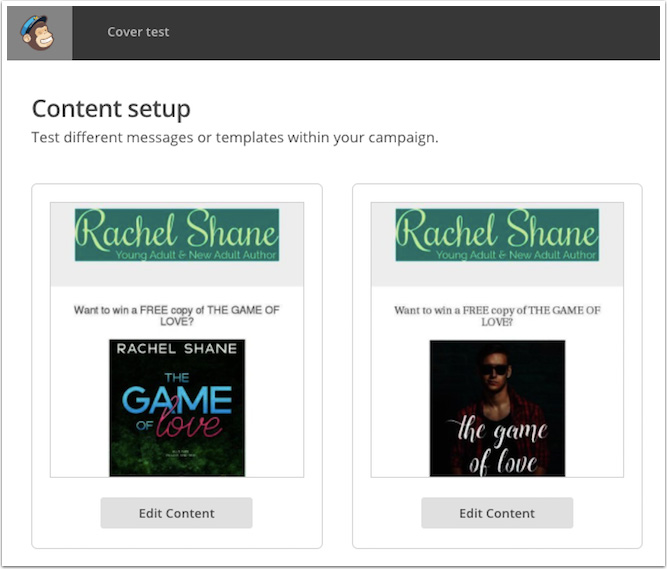Viewport: 667px width, 569px height.
Task: Click the 'Cover test' campaign title
Action: pos(138,32)
